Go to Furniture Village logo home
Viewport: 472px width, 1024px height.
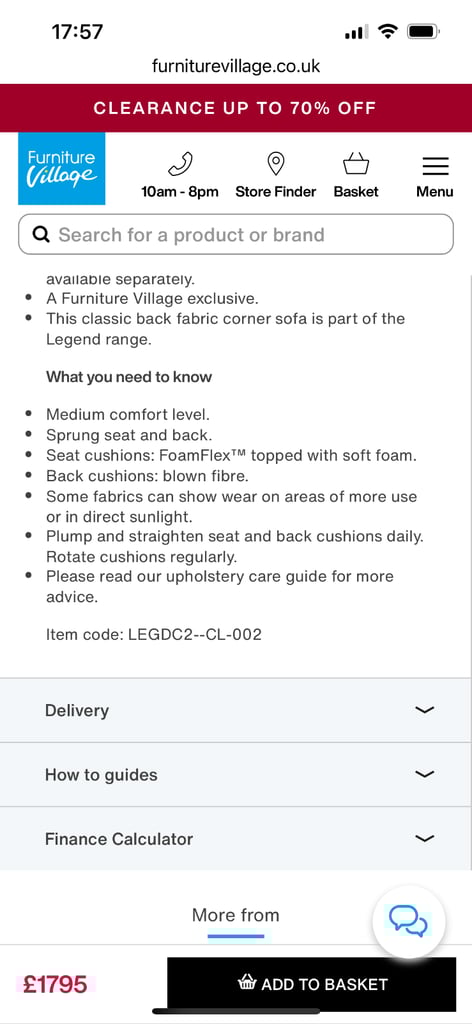tap(61, 168)
